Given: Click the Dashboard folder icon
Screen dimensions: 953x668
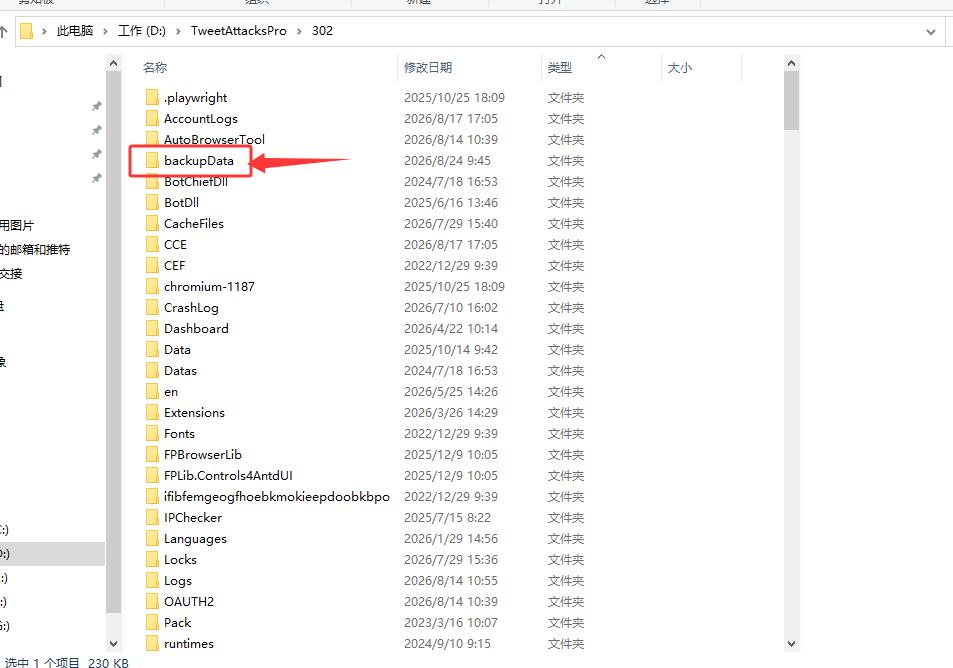Looking at the screenshot, I should (152, 328).
